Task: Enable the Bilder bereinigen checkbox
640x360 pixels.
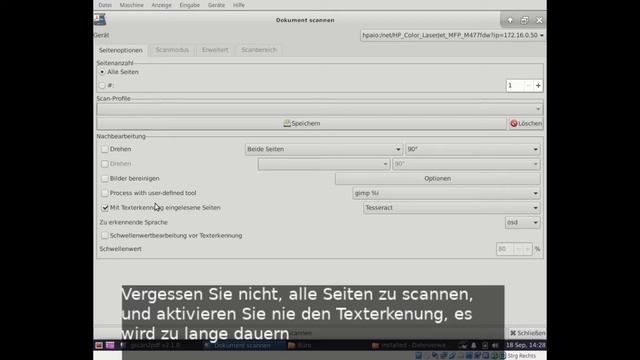Action: click(x=105, y=178)
